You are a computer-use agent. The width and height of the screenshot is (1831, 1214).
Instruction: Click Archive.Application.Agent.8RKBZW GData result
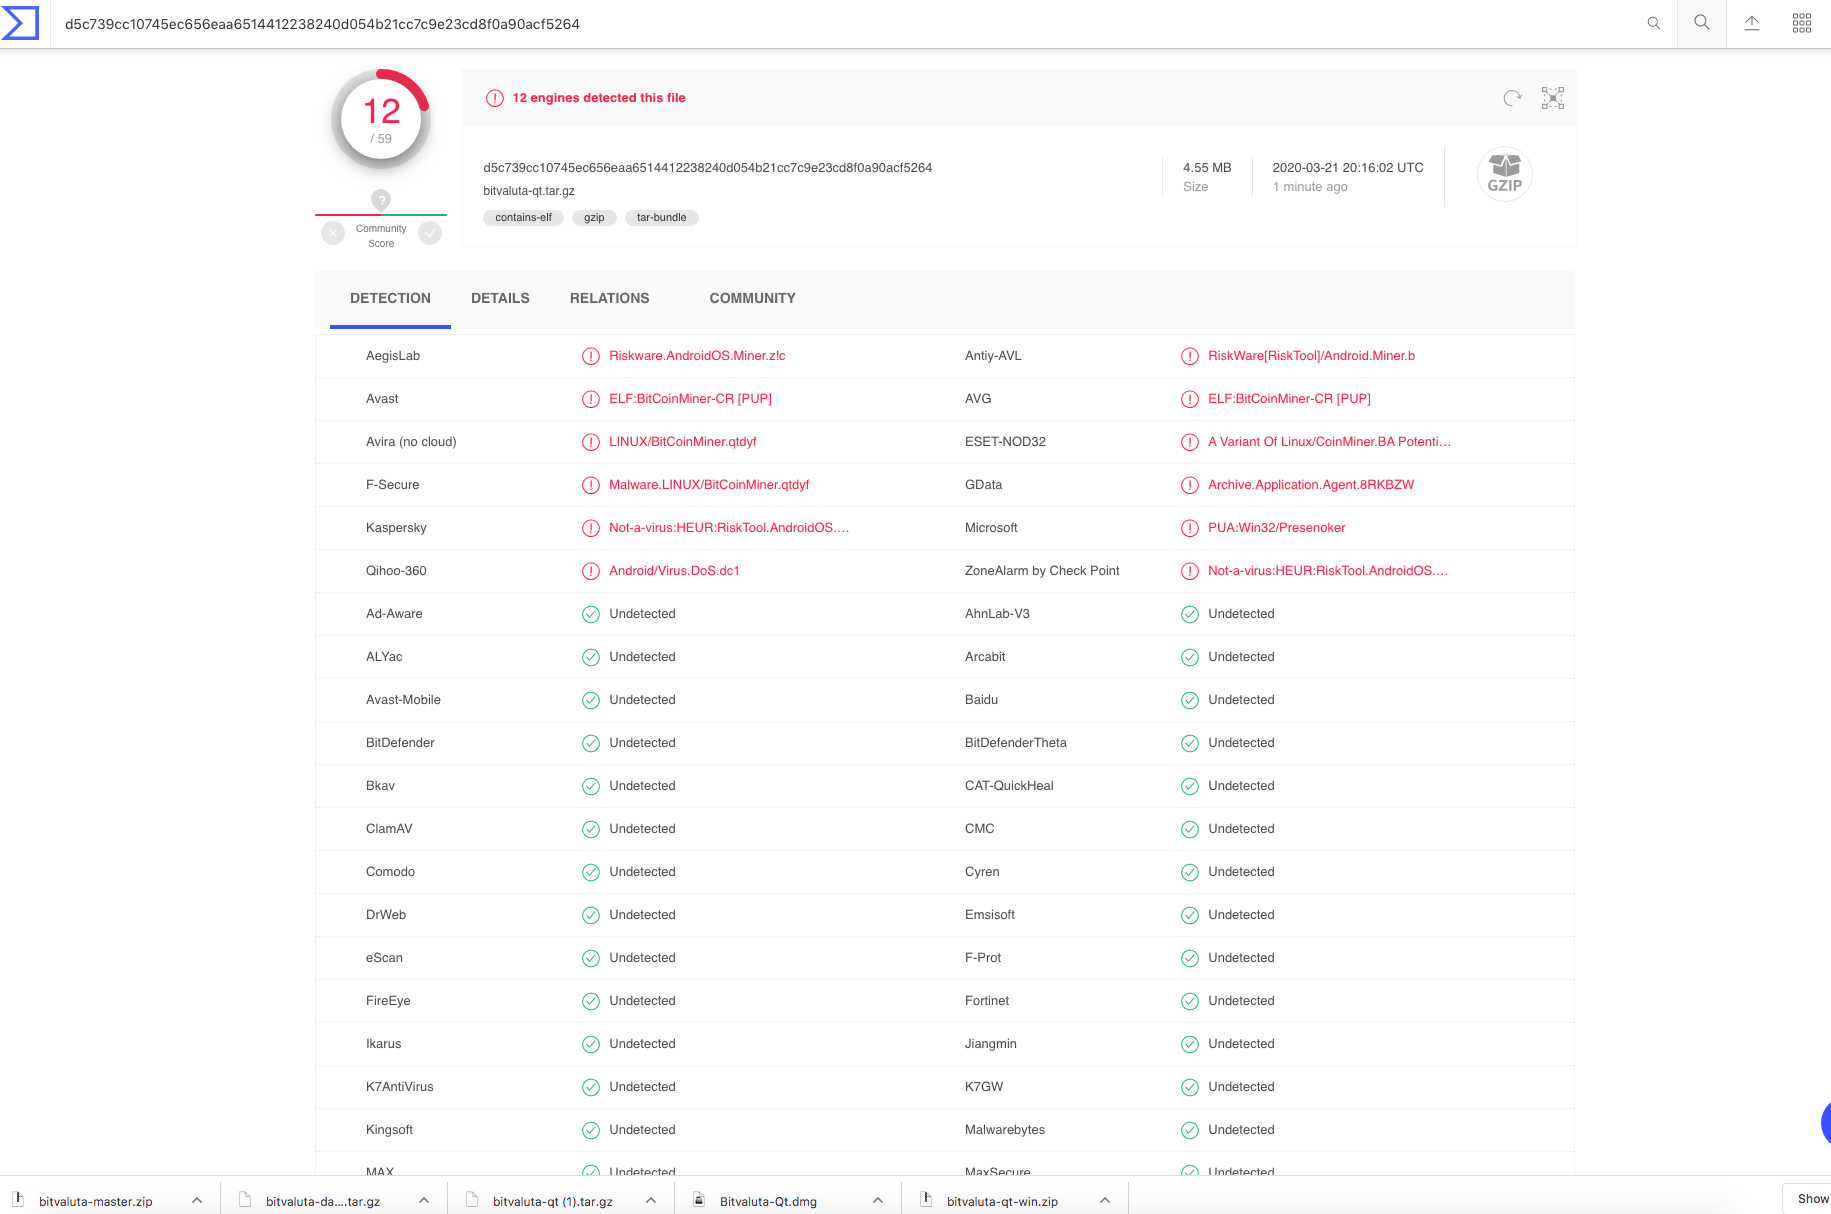coord(1311,485)
